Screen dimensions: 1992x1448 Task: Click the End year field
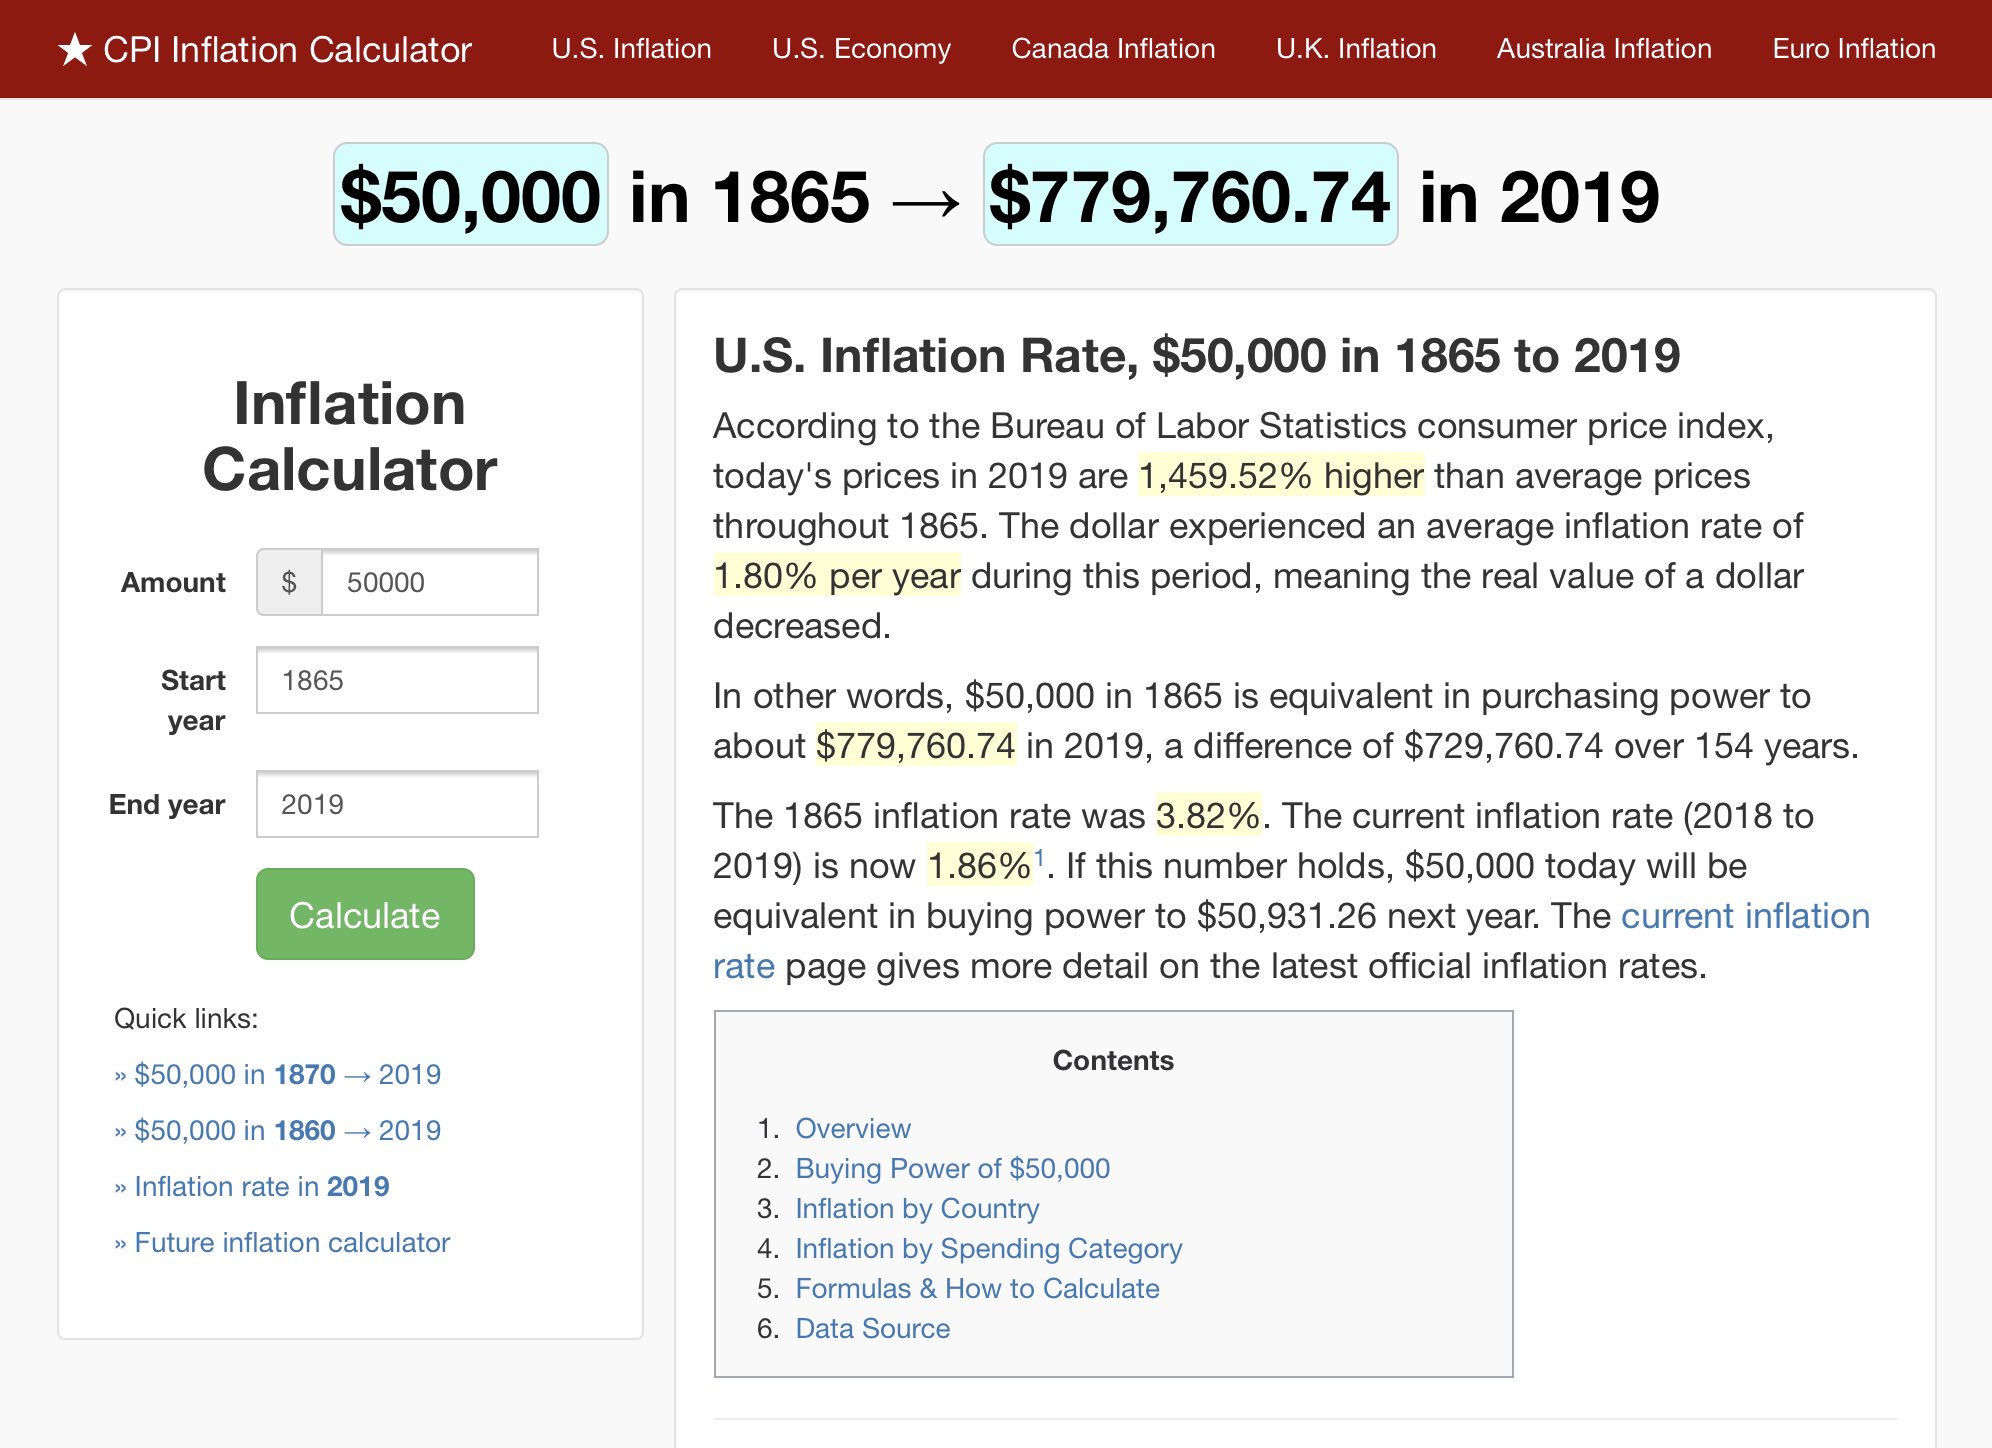tap(397, 805)
